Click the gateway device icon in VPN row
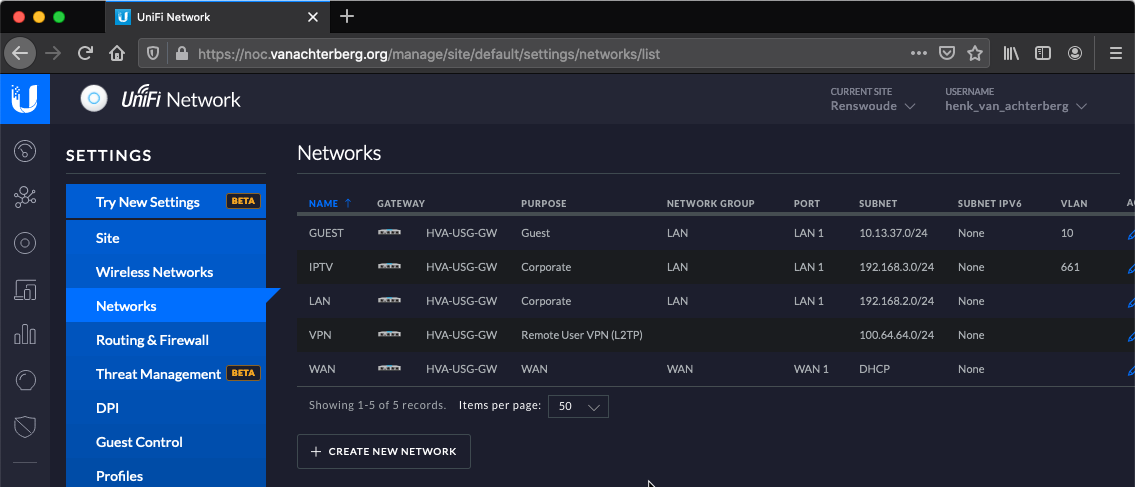This screenshot has width=1135, height=487. (389, 334)
